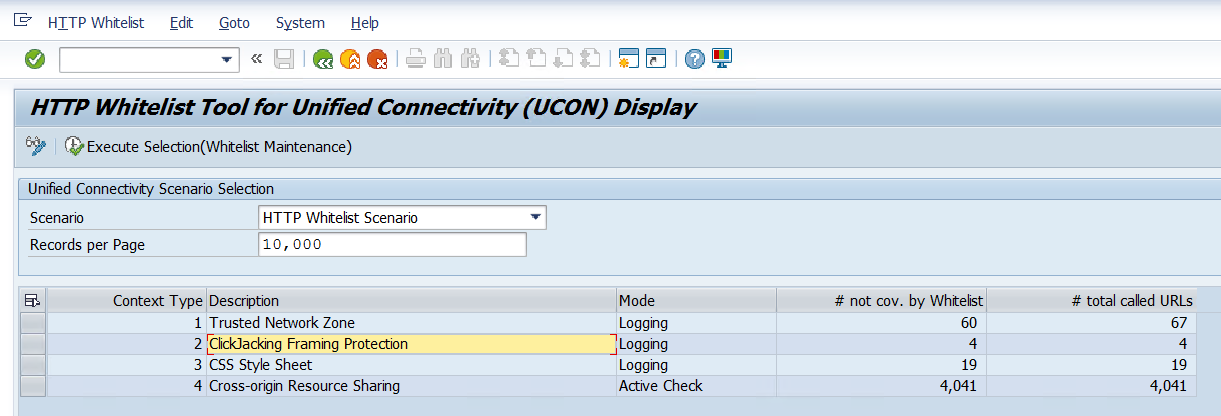
Task: Click the Customize Local Layout monitor icon
Action: (x=721, y=60)
